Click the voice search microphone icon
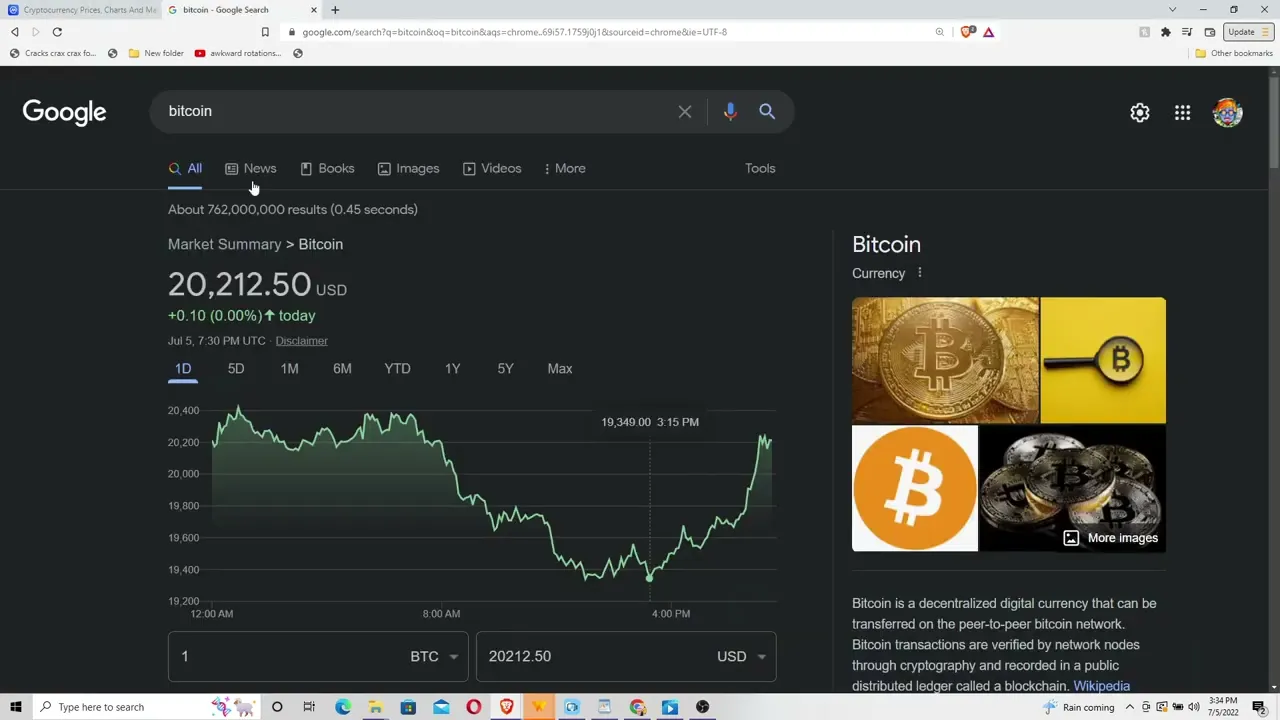Screen dimensions: 1280x720 pyautogui.click(x=730, y=112)
